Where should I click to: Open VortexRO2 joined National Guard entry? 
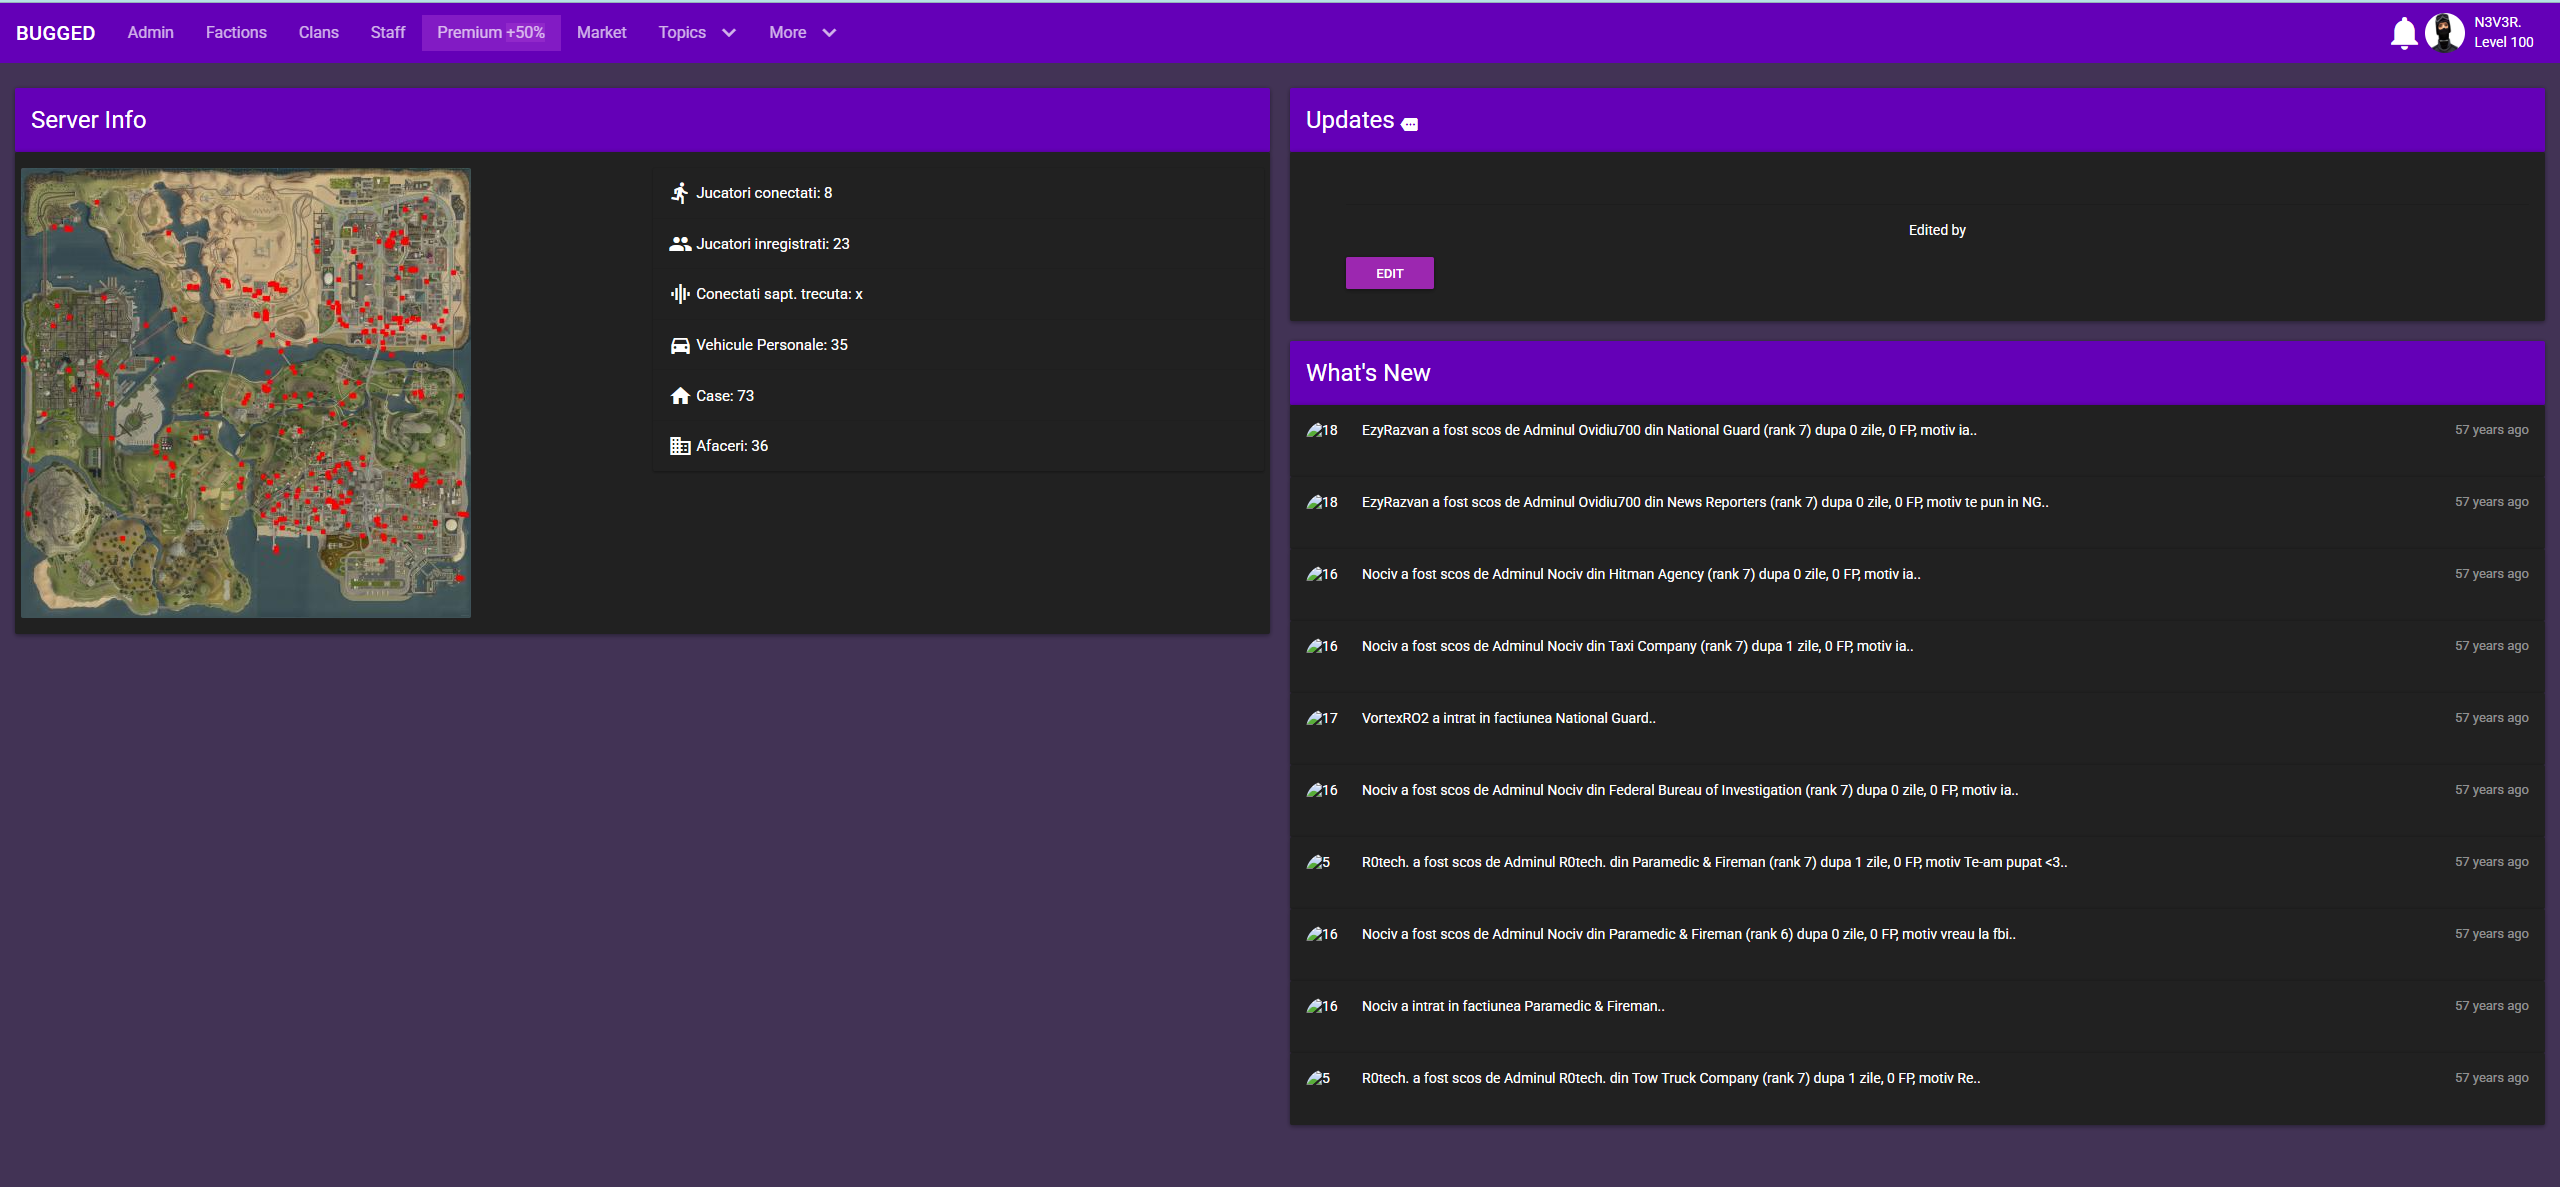pos(1508,718)
